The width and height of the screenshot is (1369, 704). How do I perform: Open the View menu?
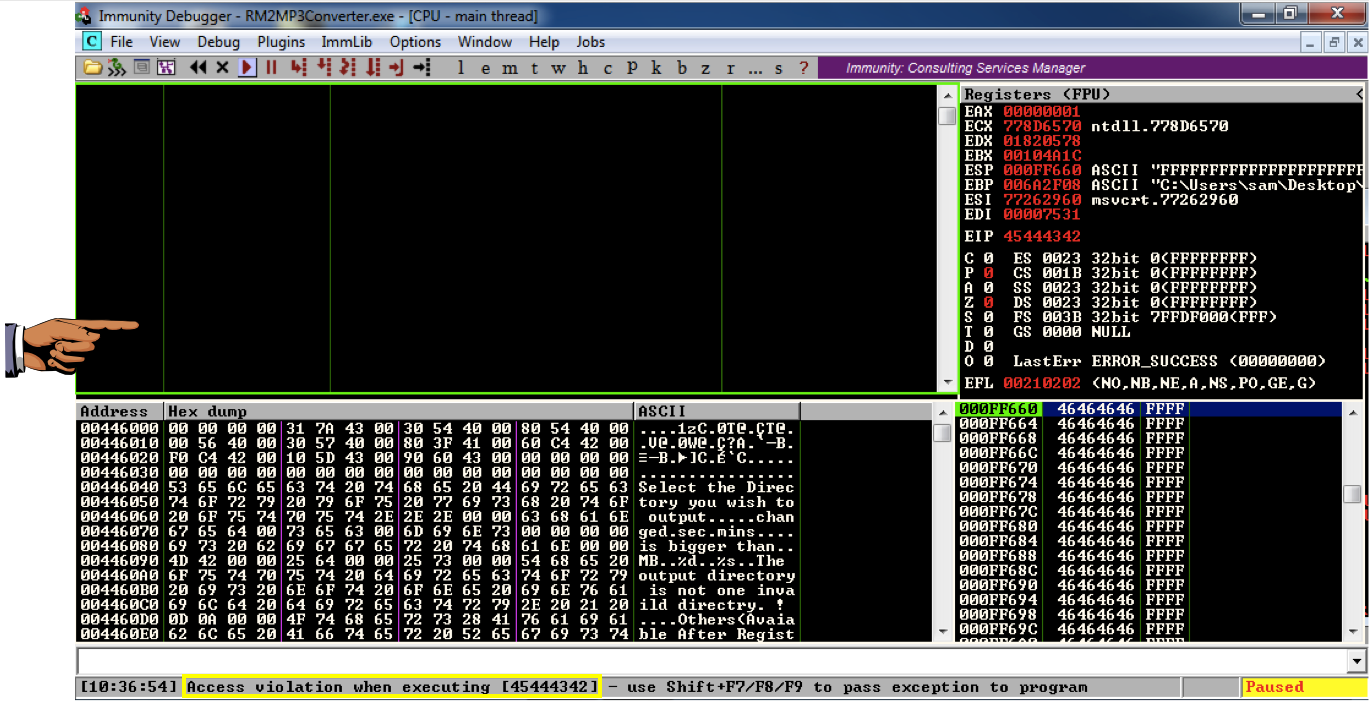tap(165, 42)
